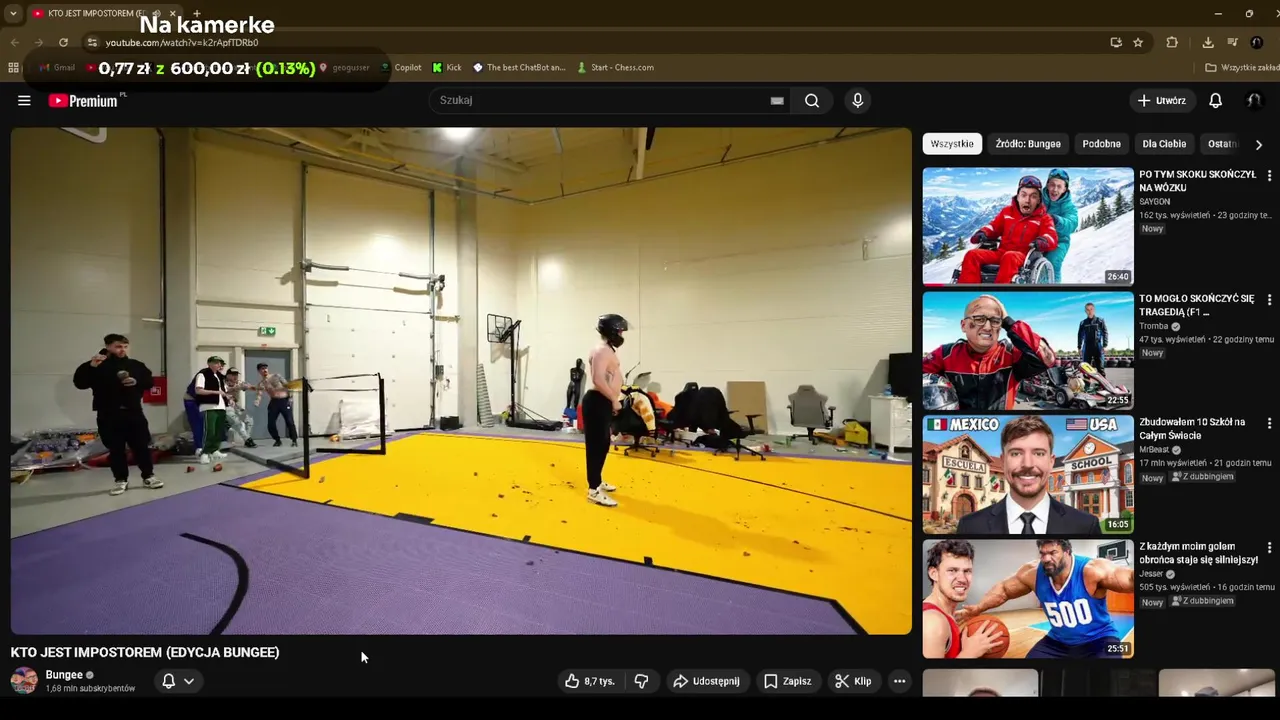Open the on-screen keyboard in search box

(777, 100)
